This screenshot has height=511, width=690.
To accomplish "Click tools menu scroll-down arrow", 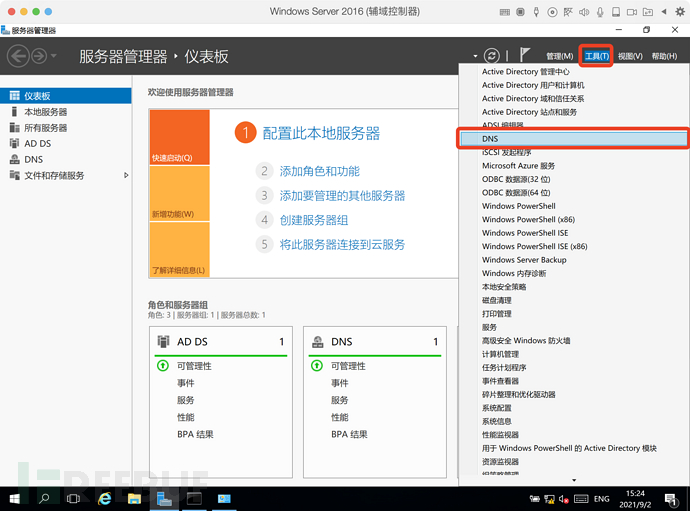I will (574, 480).
